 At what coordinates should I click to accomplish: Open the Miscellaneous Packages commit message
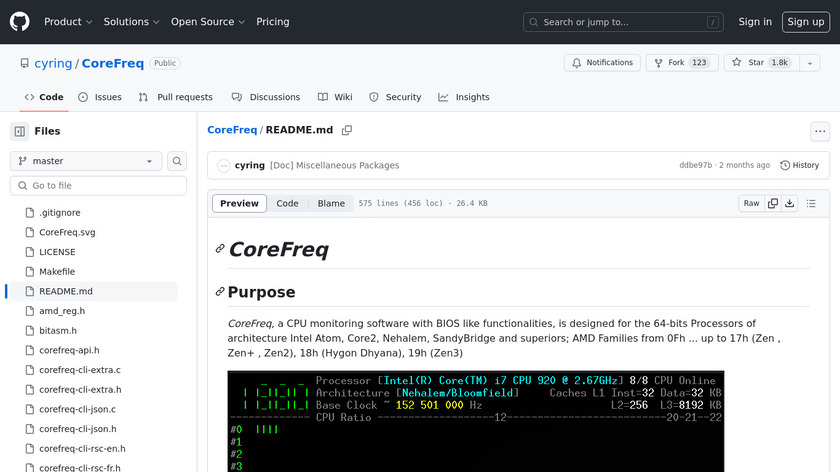(x=334, y=166)
